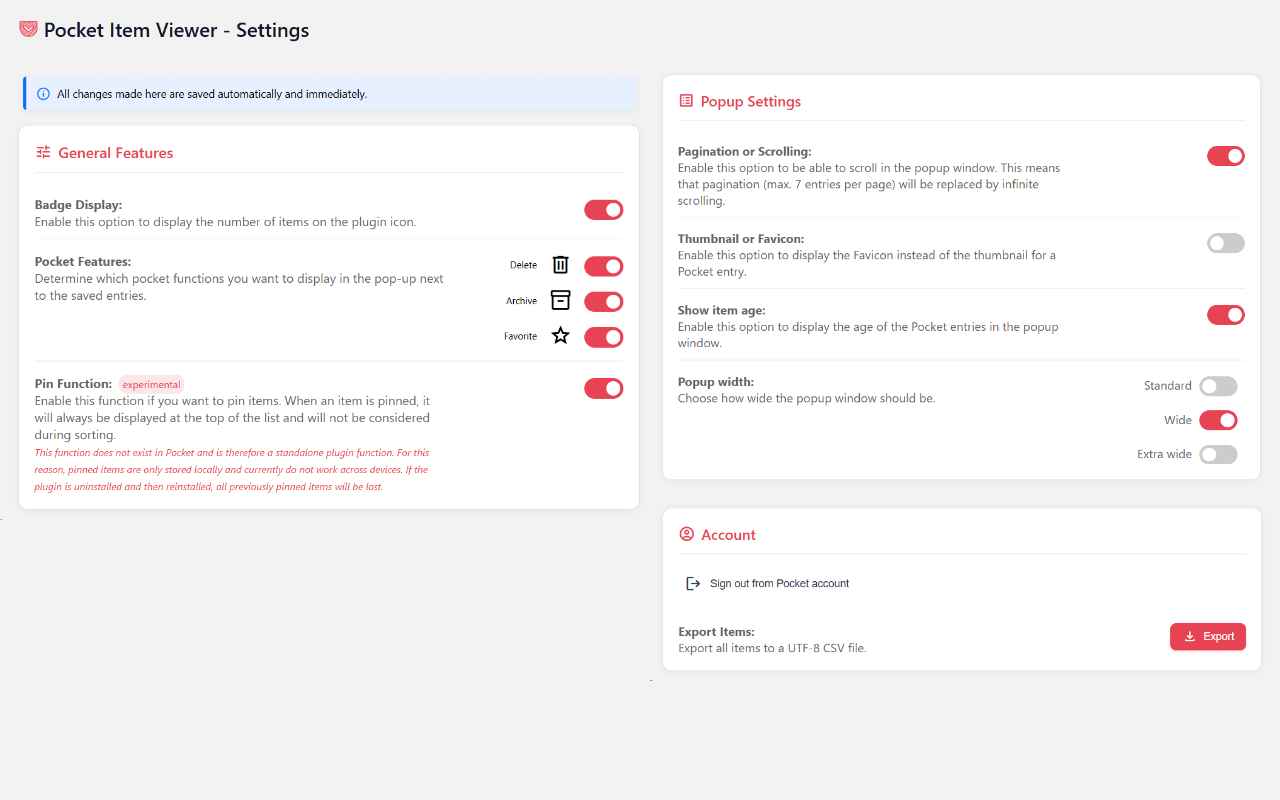
Task: Click the General Features sliders icon
Action: [43, 153]
